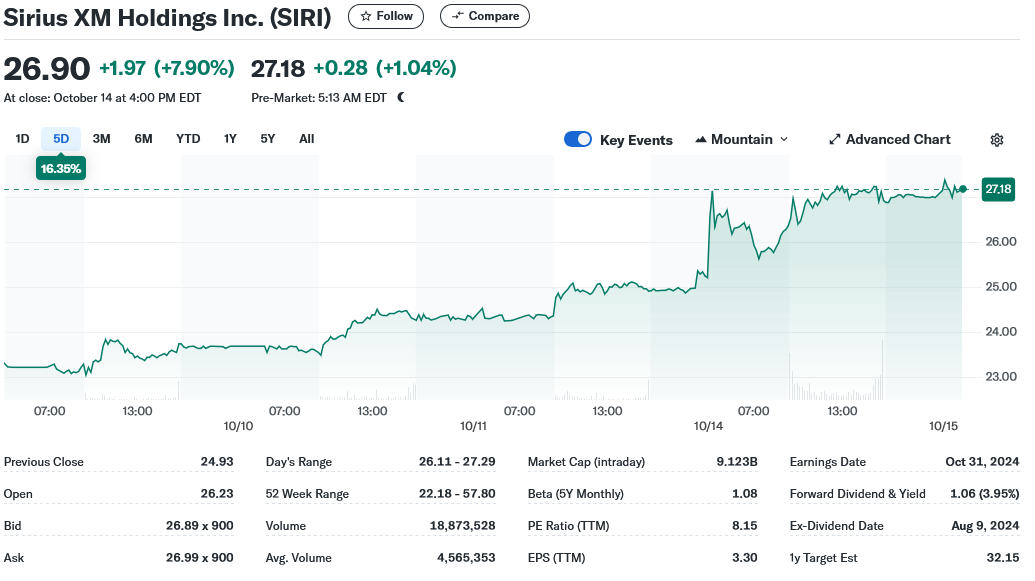Show the All time range
Viewport: 1035px width, 581px height.
tap(306, 139)
